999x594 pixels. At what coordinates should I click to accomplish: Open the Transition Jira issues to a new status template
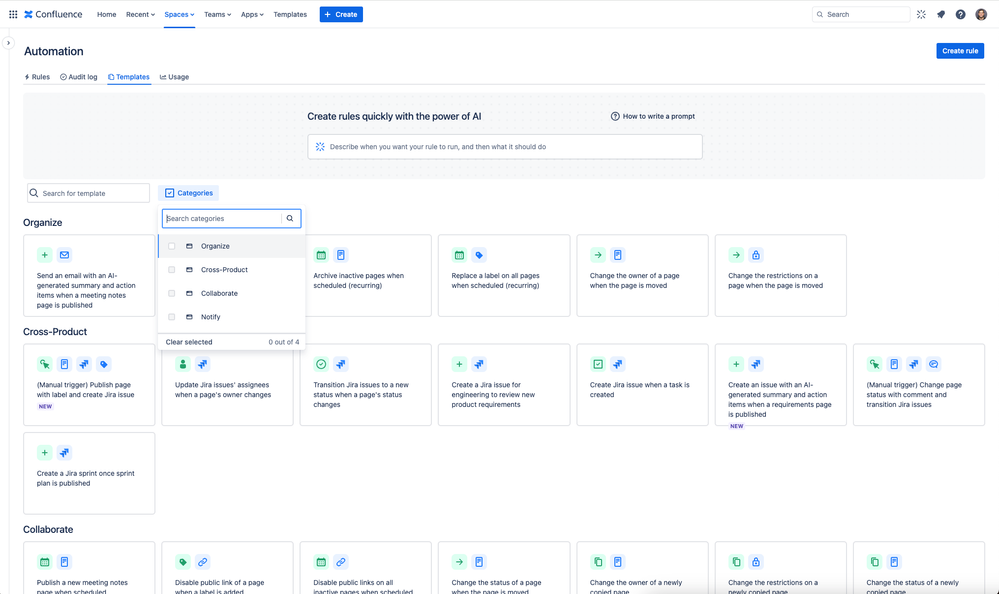coord(366,384)
